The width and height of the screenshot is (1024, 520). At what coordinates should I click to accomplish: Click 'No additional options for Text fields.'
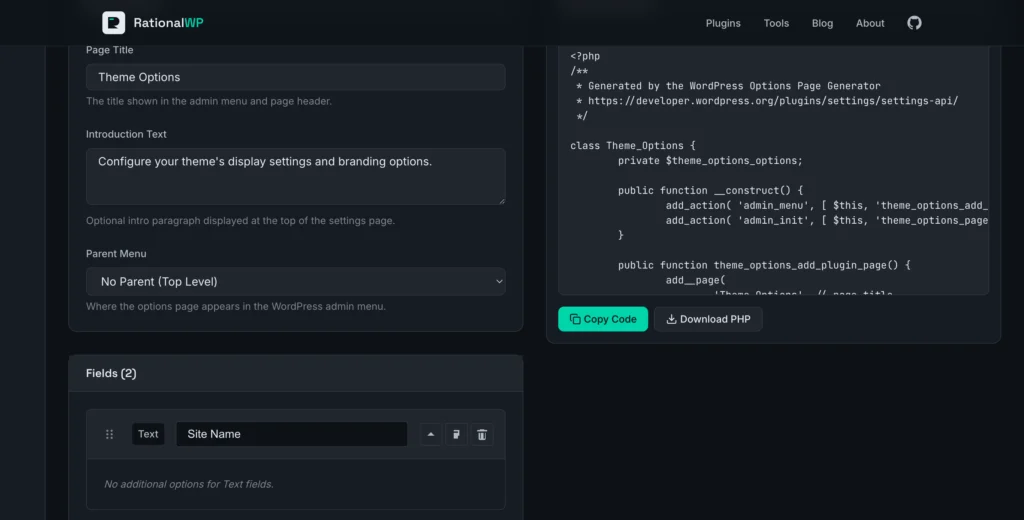pyautogui.click(x=189, y=484)
